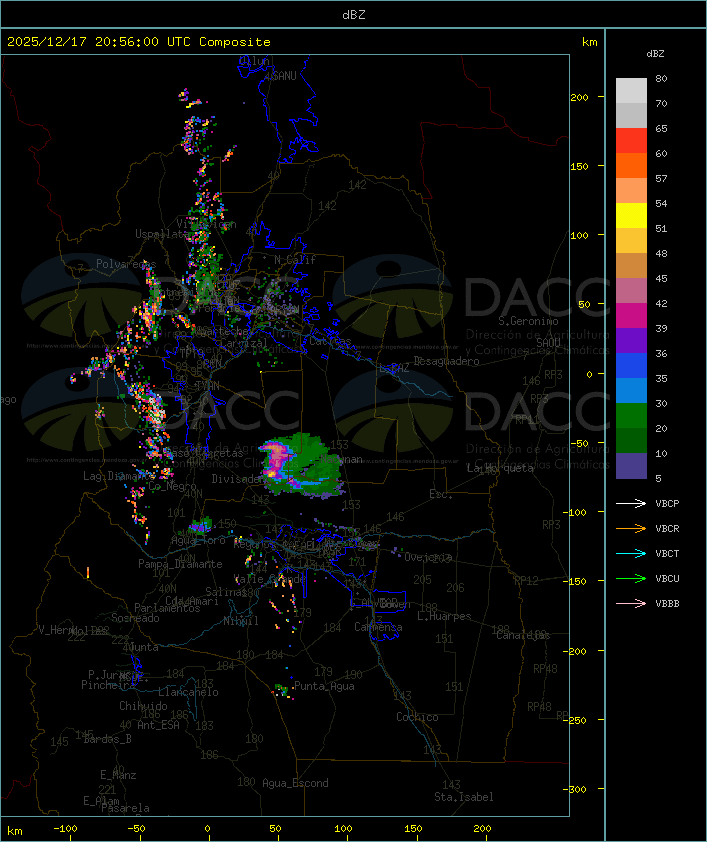Click the 150 tick on the right axis

pos(579,166)
